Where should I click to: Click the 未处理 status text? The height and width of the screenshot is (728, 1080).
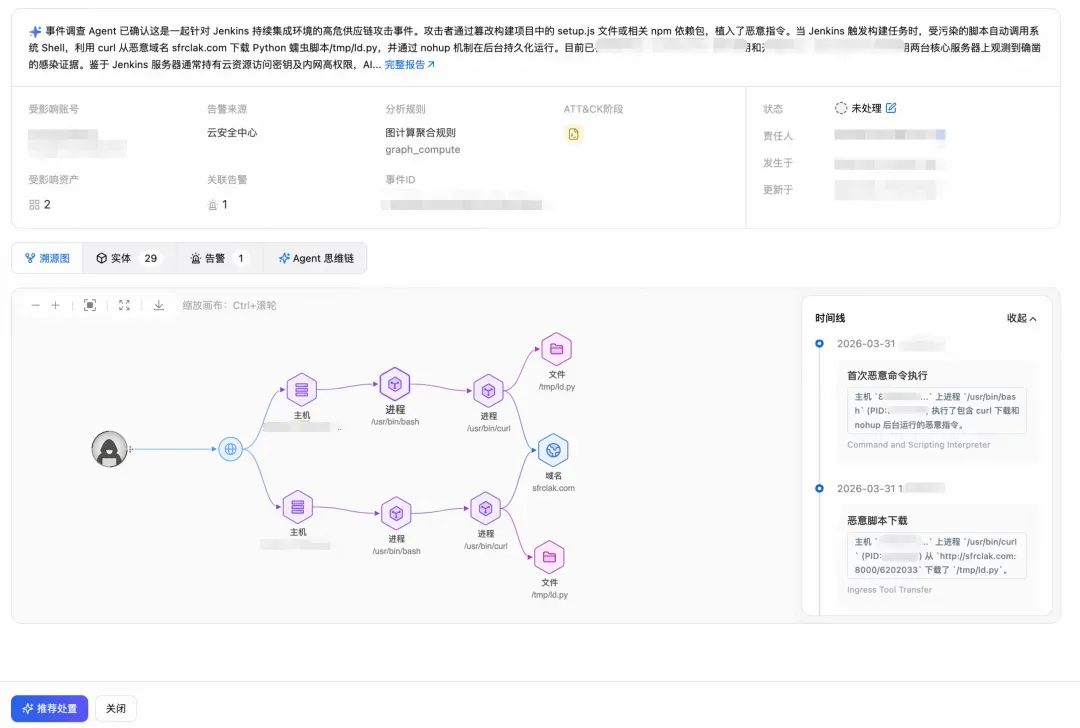click(866, 108)
